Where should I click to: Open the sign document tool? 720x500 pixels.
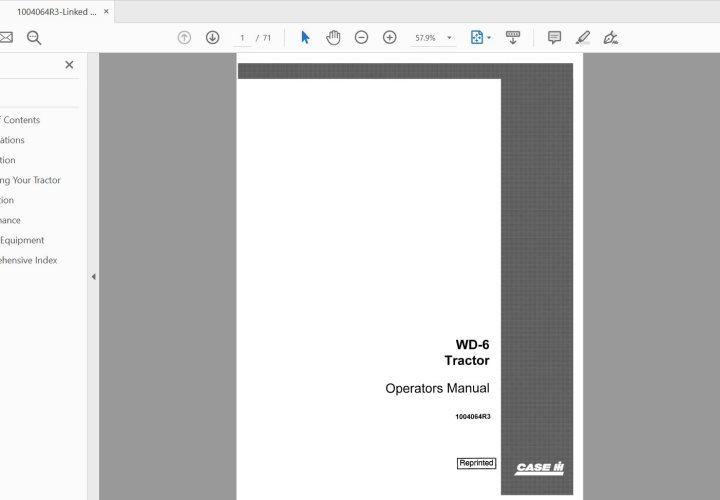pos(610,37)
